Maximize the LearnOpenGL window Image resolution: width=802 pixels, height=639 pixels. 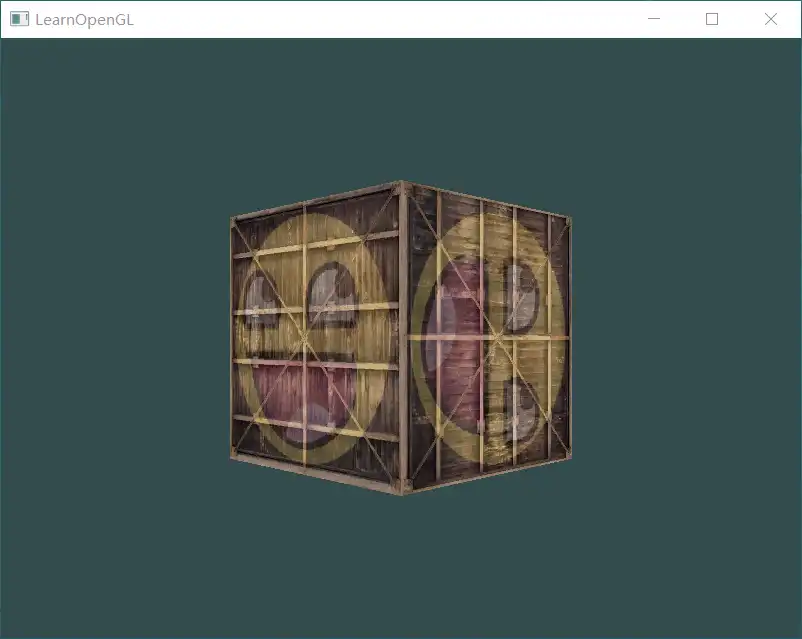coord(712,19)
